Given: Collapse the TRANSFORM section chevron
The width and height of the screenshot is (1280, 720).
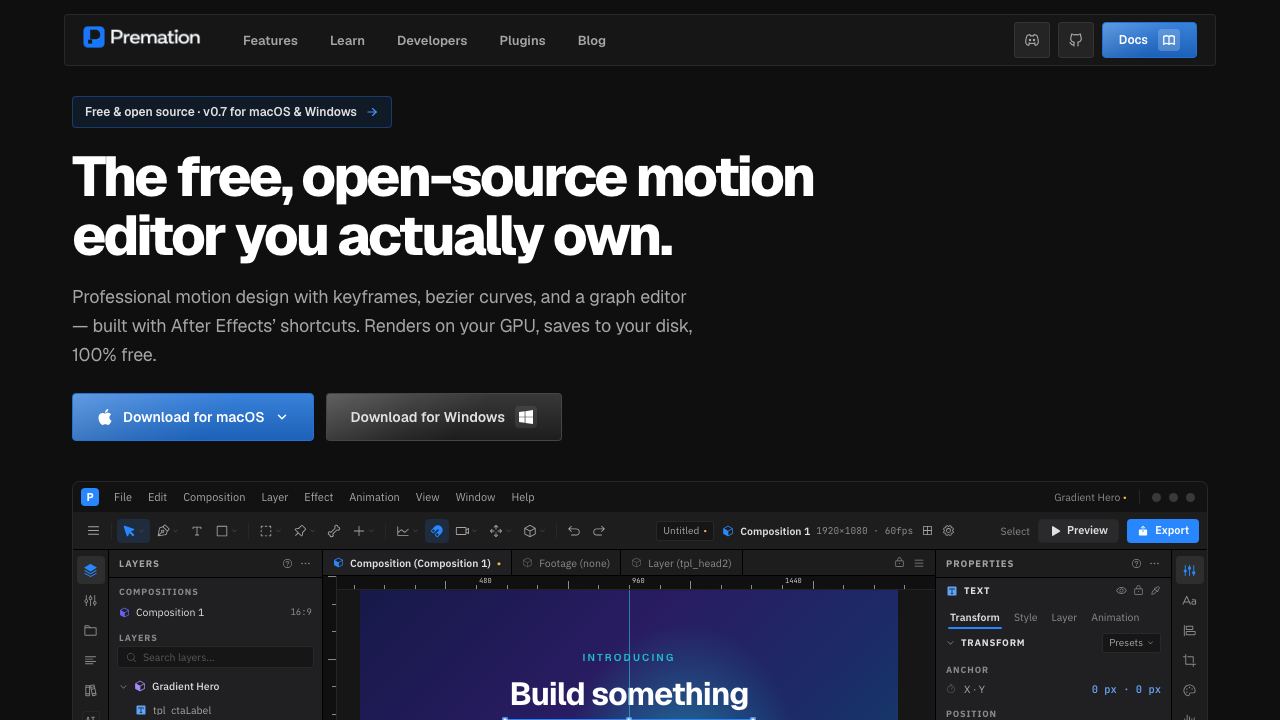Looking at the screenshot, I should (x=950, y=643).
